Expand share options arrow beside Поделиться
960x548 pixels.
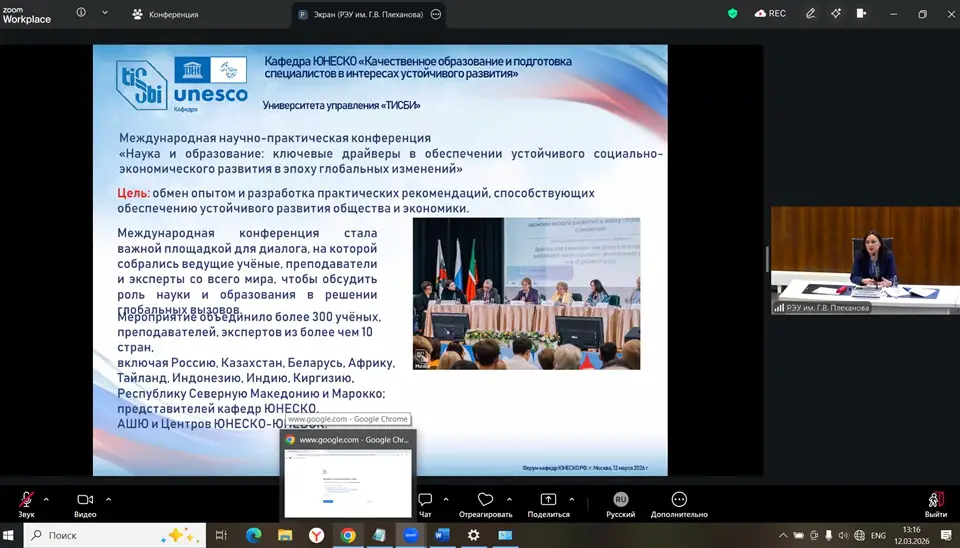coord(571,498)
